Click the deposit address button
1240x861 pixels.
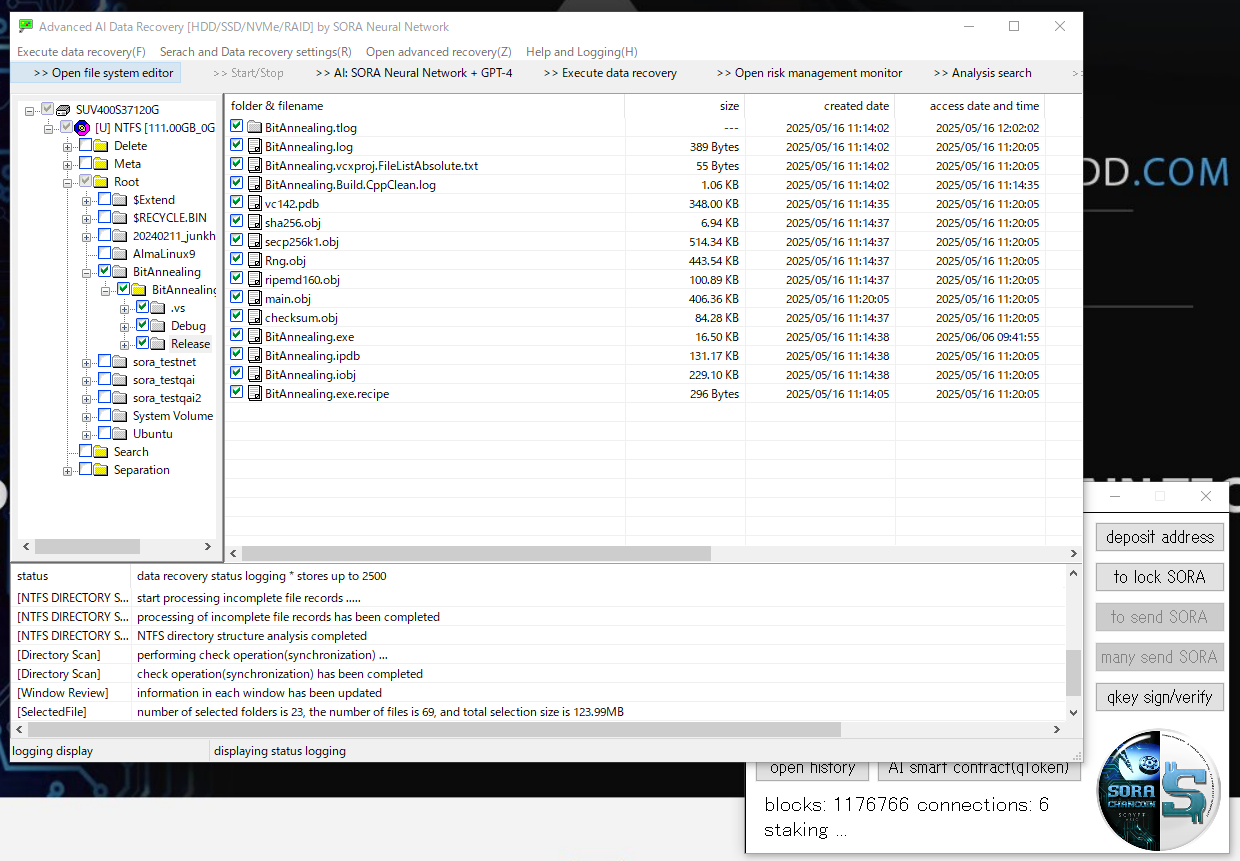[1160, 537]
